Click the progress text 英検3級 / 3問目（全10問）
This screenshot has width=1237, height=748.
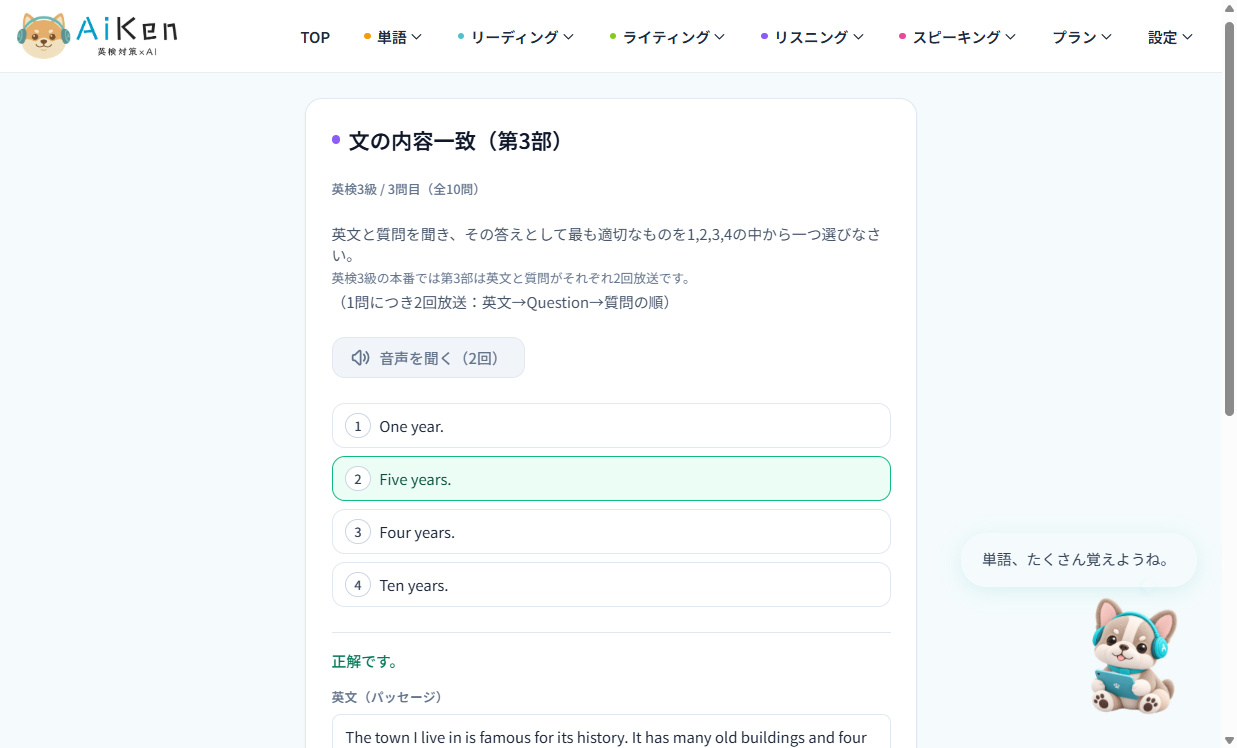click(406, 189)
